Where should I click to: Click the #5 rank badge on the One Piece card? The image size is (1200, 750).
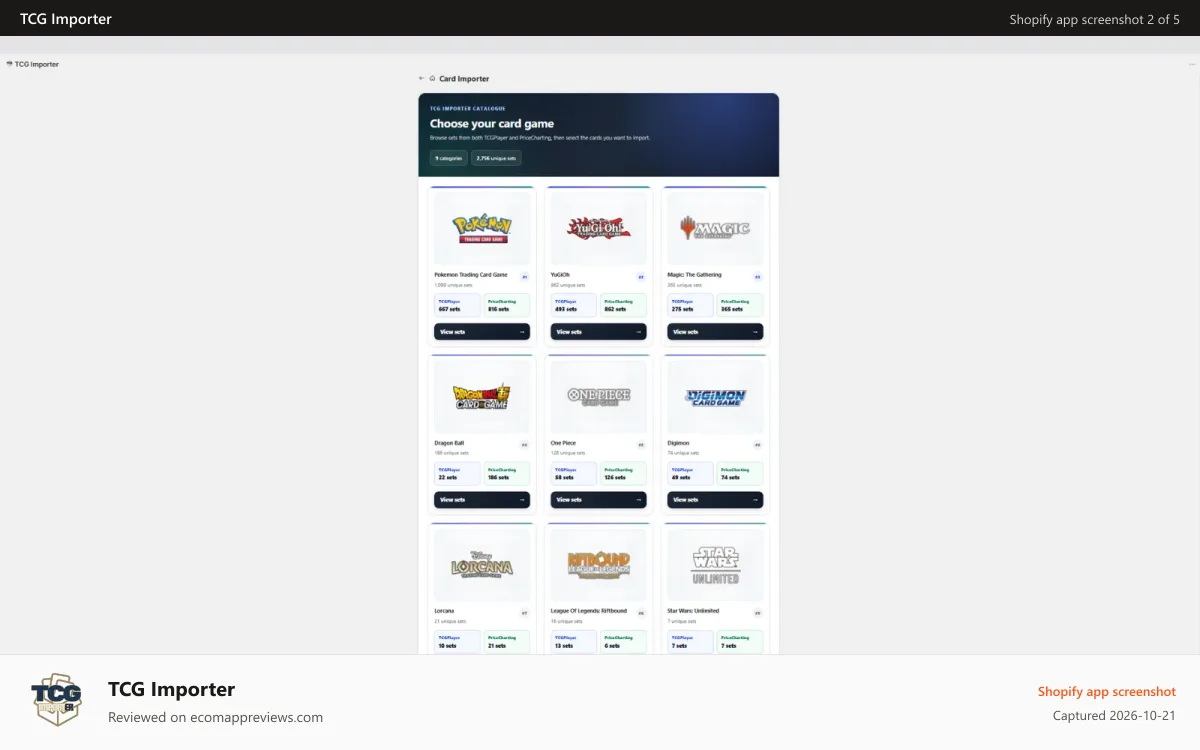pos(641,445)
